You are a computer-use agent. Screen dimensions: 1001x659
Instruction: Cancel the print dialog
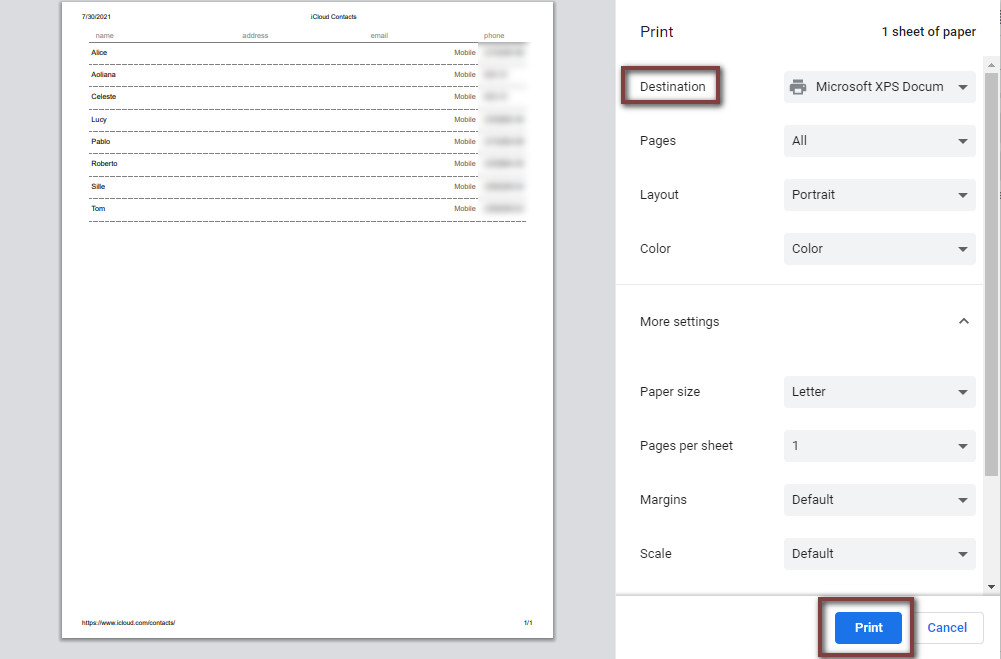point(947,628)
